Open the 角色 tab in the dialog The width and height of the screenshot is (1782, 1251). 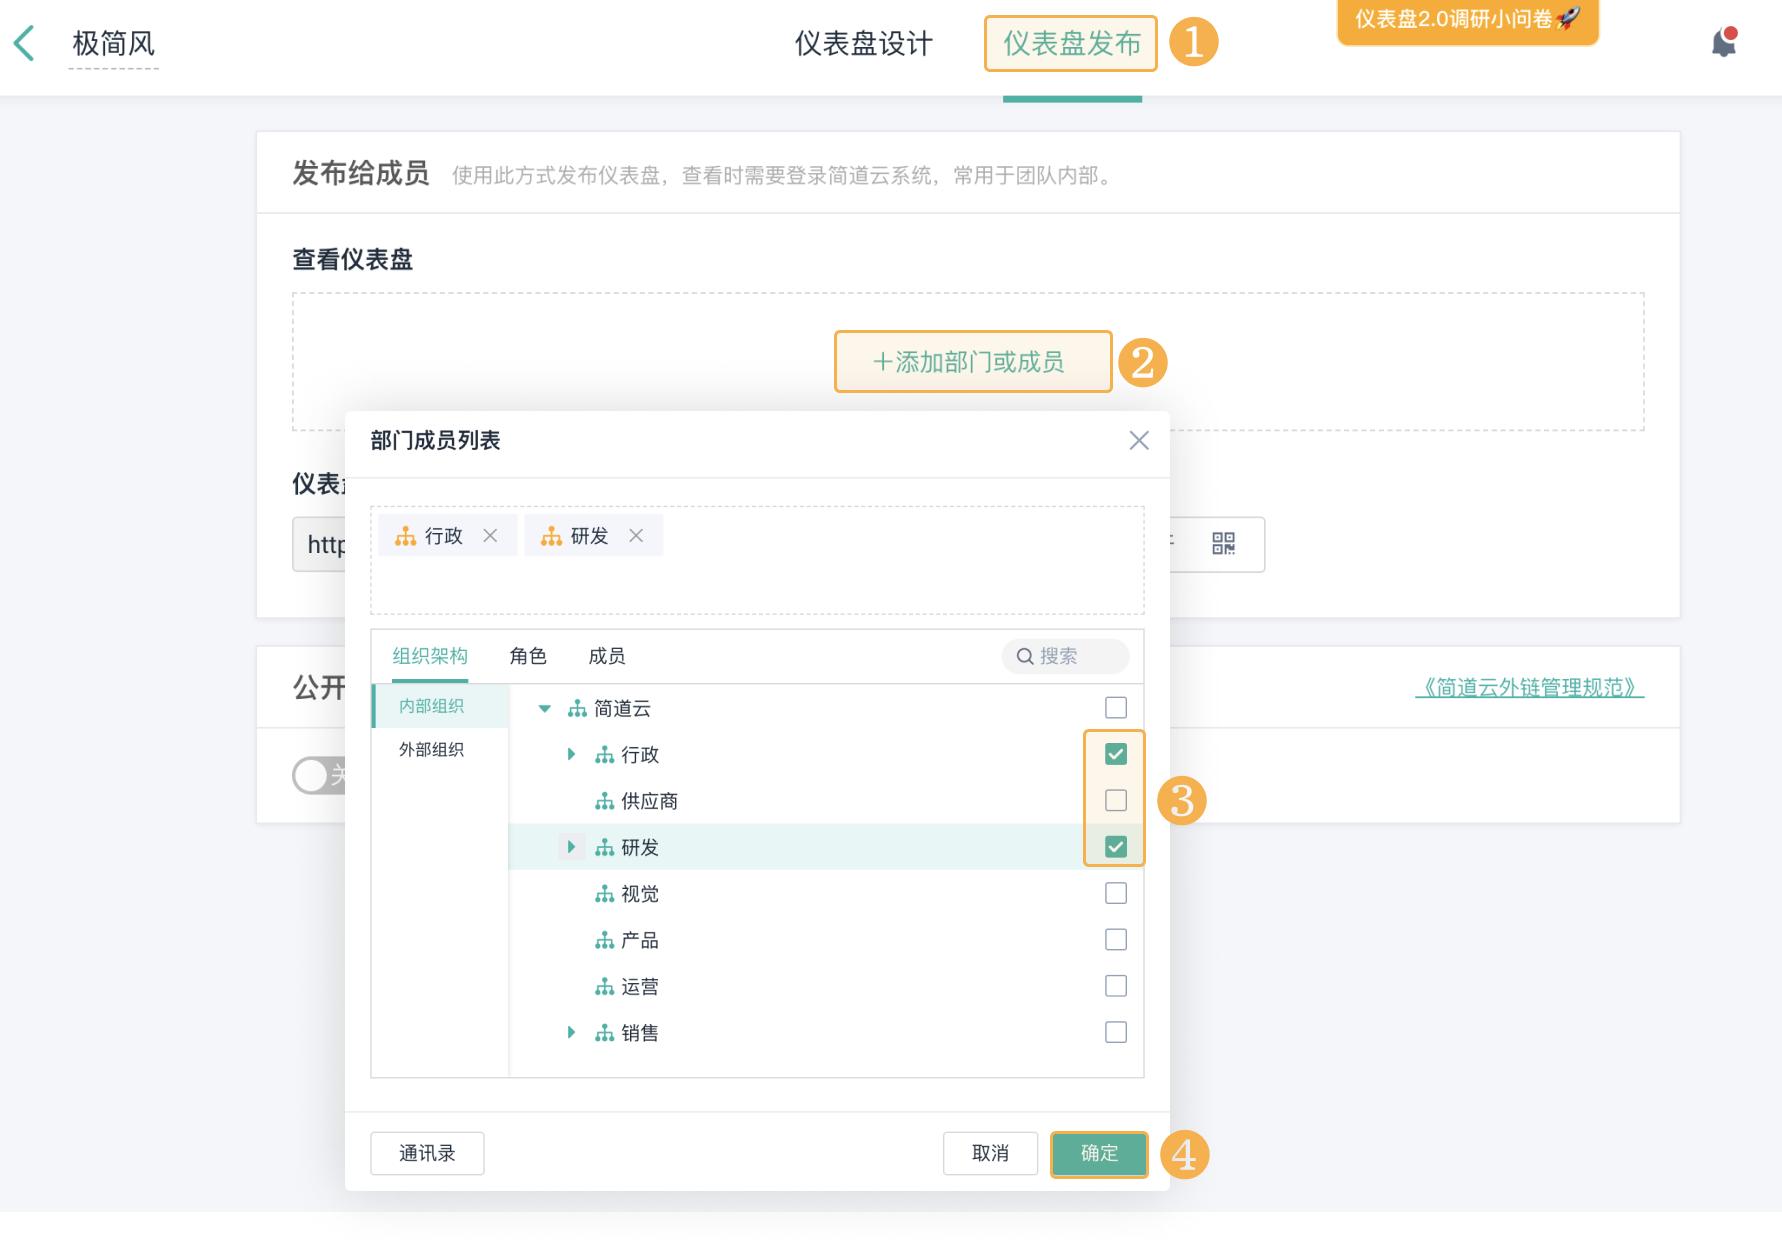(x=528, y=656)
